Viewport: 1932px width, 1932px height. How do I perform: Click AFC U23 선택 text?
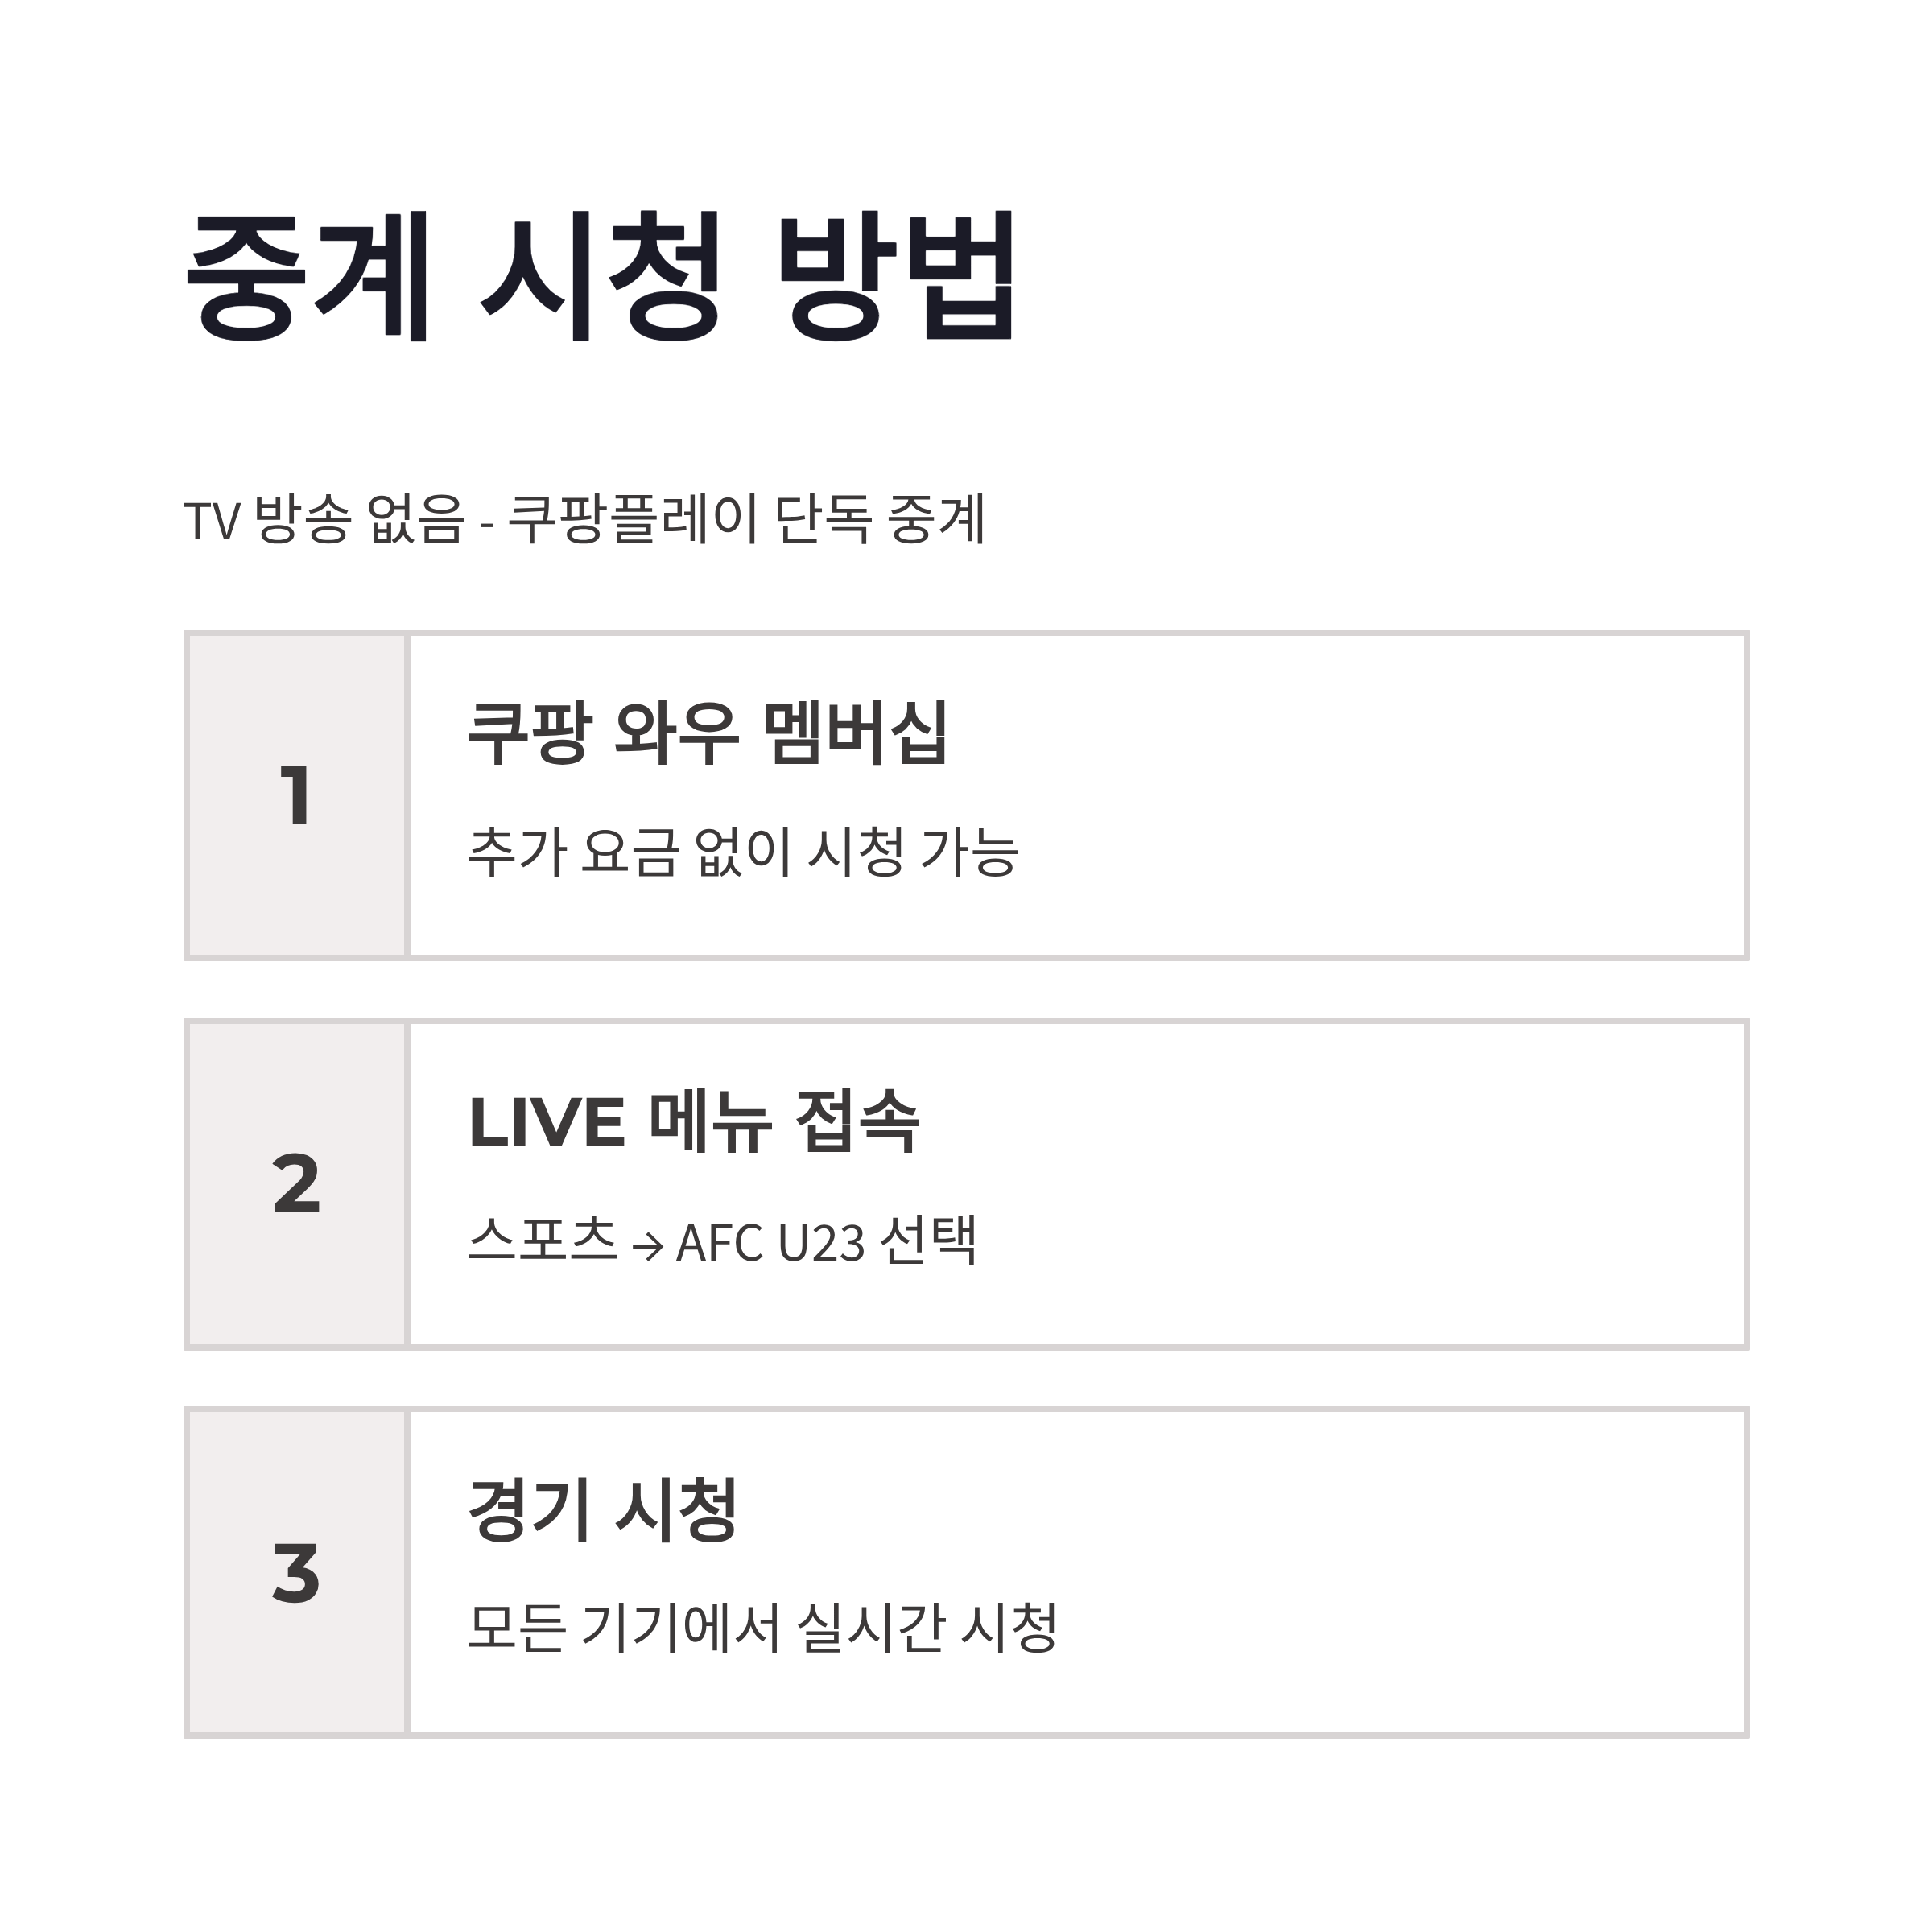(826, 1241)
